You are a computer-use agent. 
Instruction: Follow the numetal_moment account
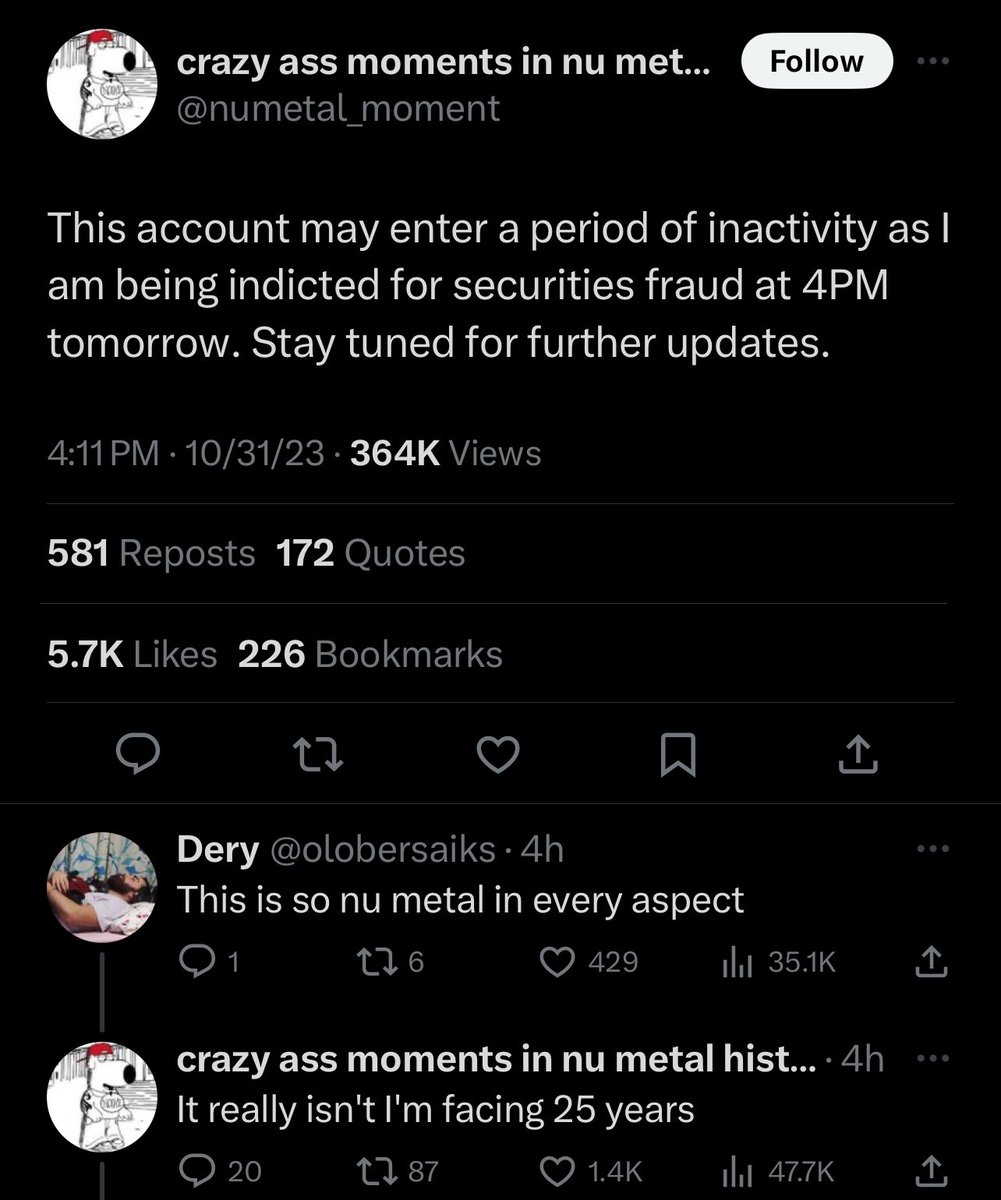click(817, 62)
